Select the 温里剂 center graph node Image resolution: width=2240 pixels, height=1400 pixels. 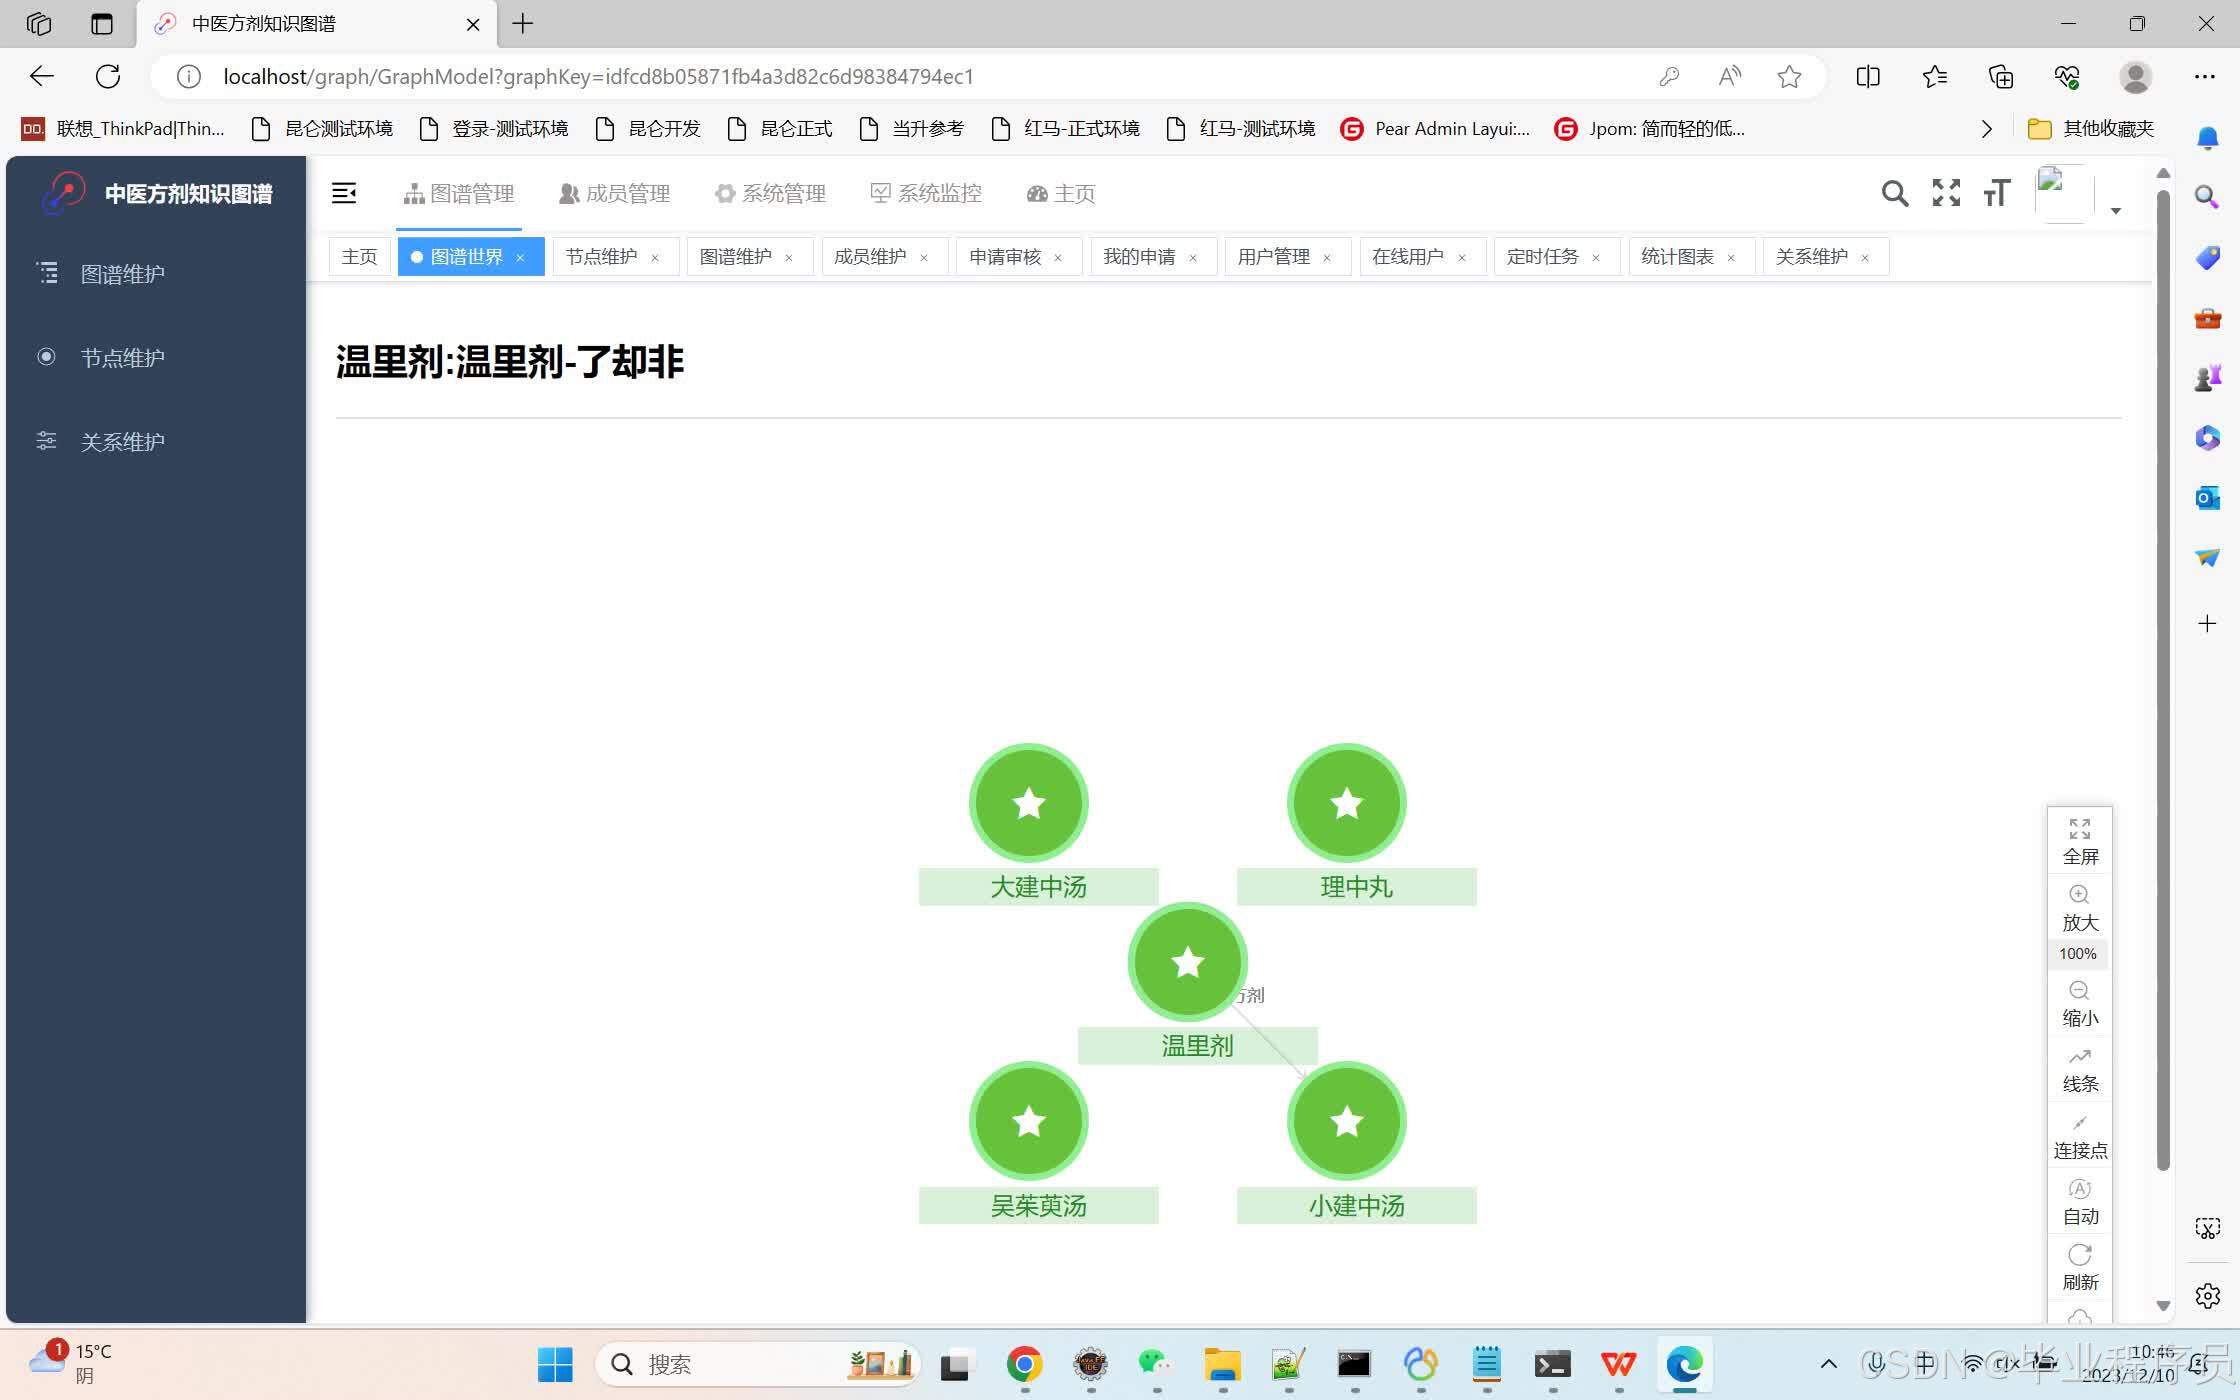click(x=1187, y=962)
